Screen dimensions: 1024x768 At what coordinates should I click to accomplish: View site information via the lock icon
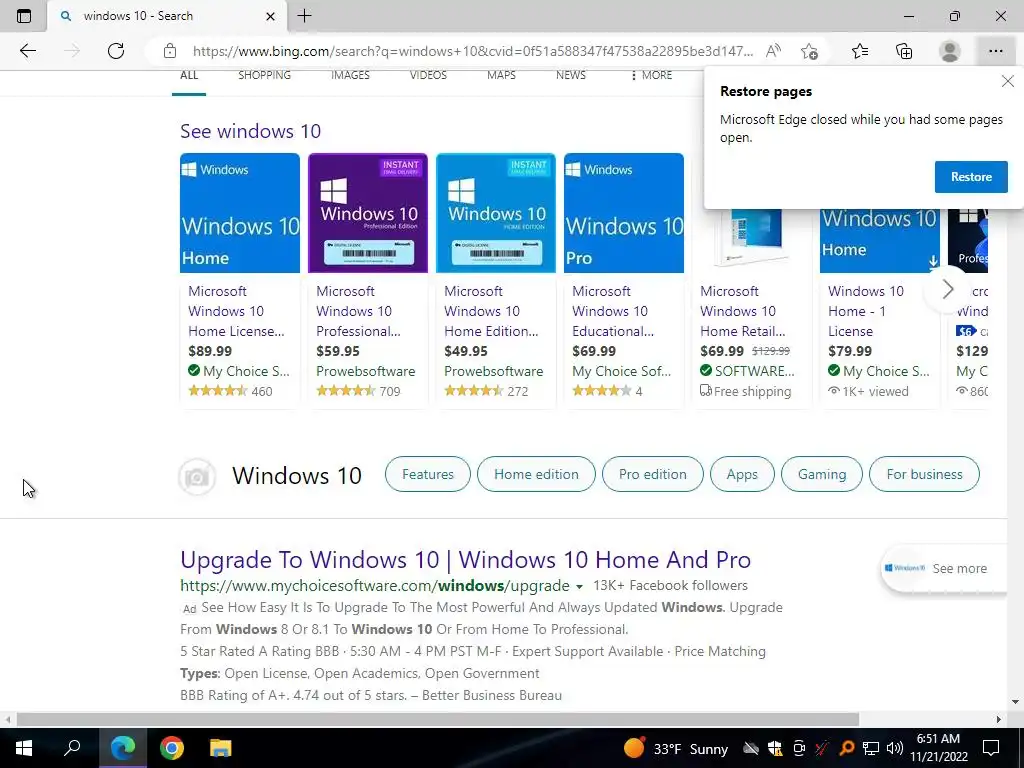pyautogui.click(x=170, y=51)
